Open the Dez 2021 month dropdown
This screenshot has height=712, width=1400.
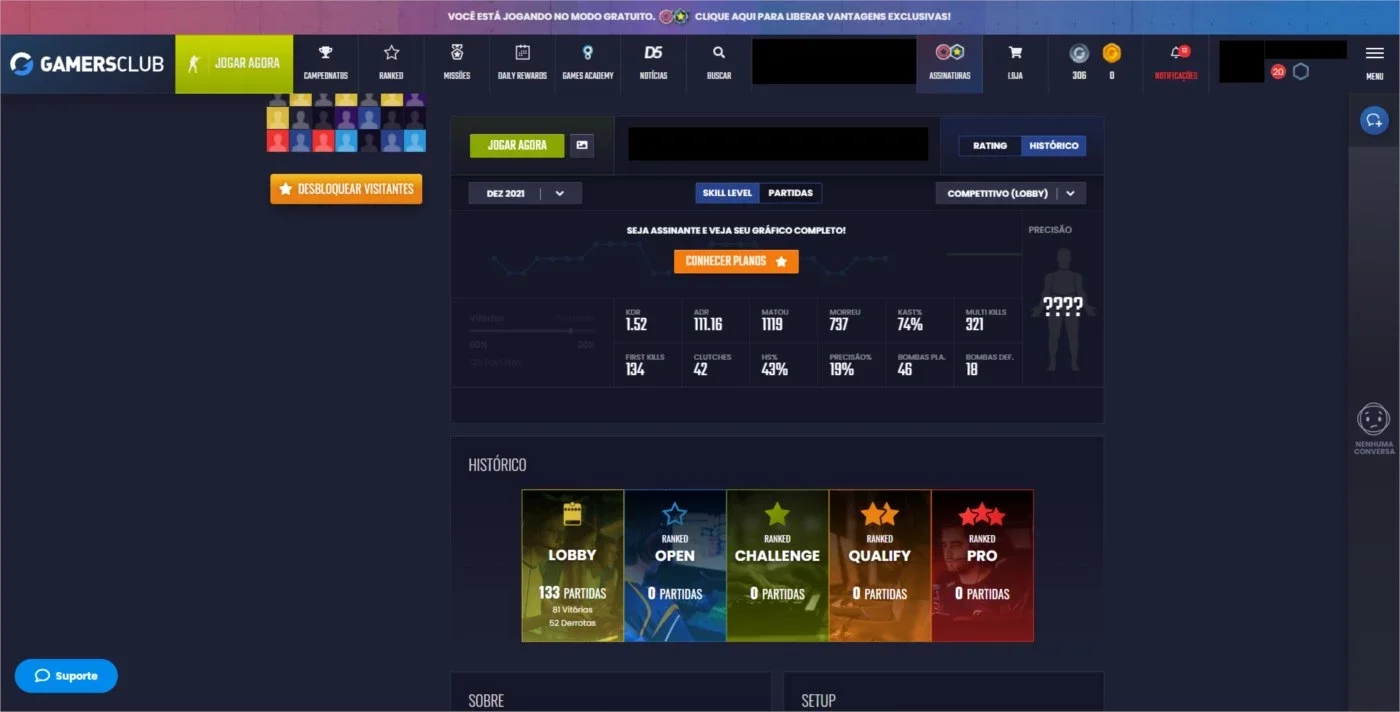525,193
